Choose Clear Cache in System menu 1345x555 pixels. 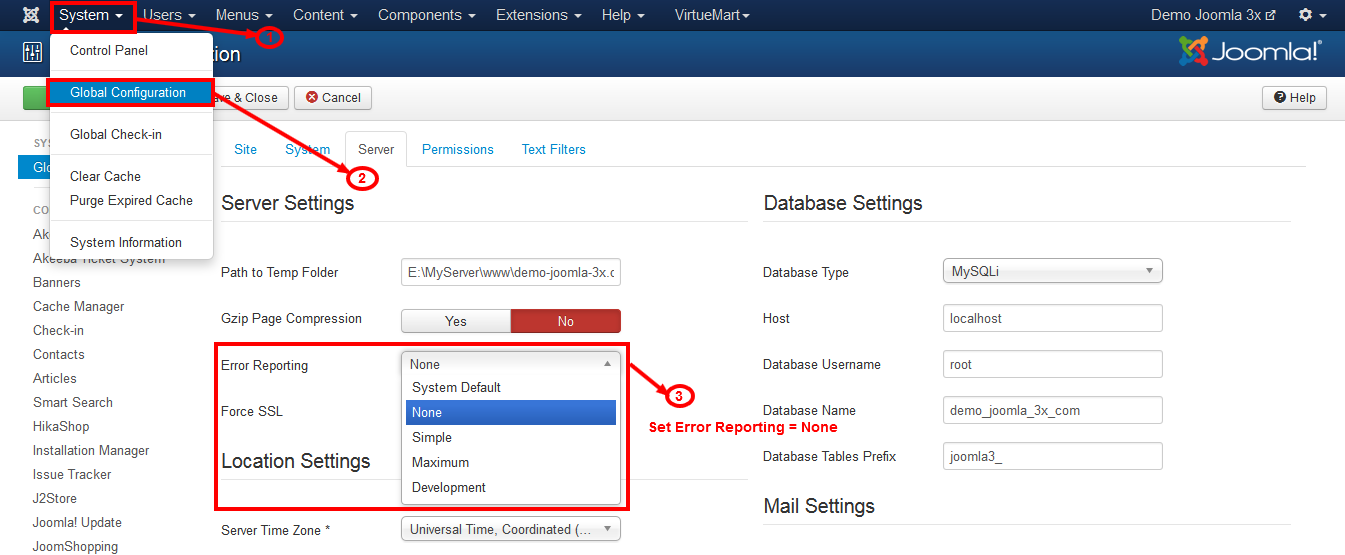(x=105, y=177)
